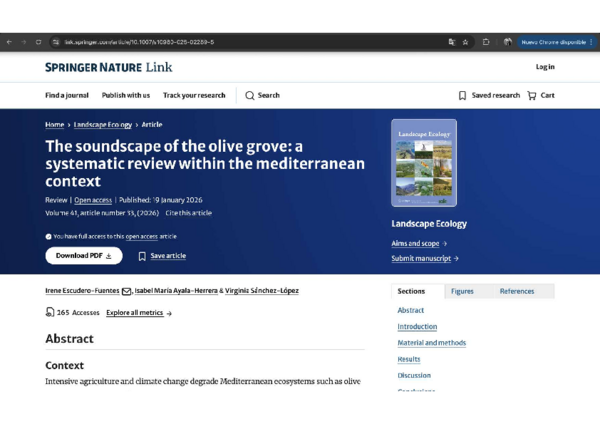Jump to Abstract section link
The image size is (600, 424).
411,310
